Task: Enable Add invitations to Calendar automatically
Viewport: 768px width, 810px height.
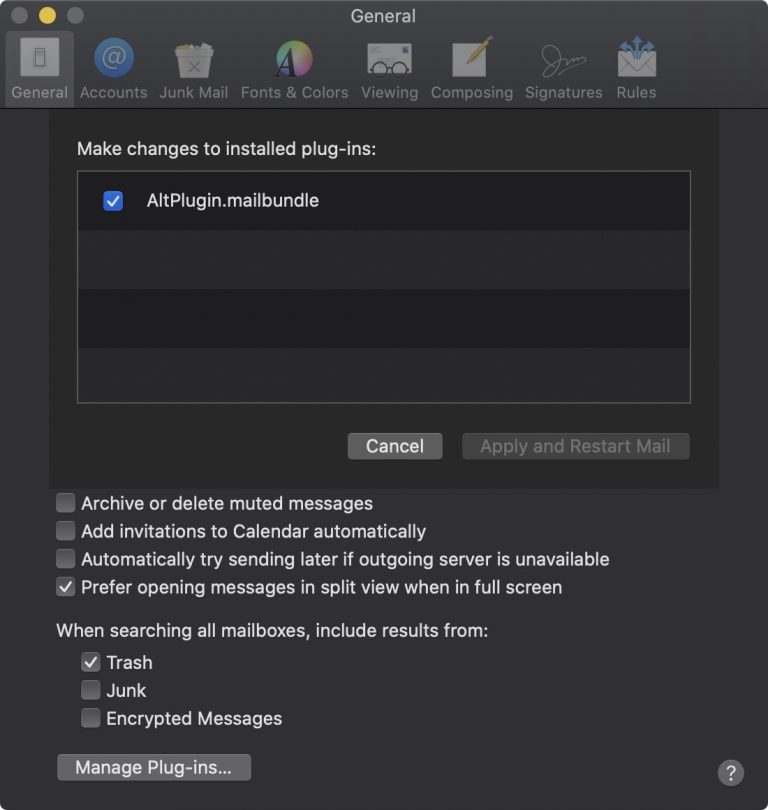Action: click(x=66, y=531)
